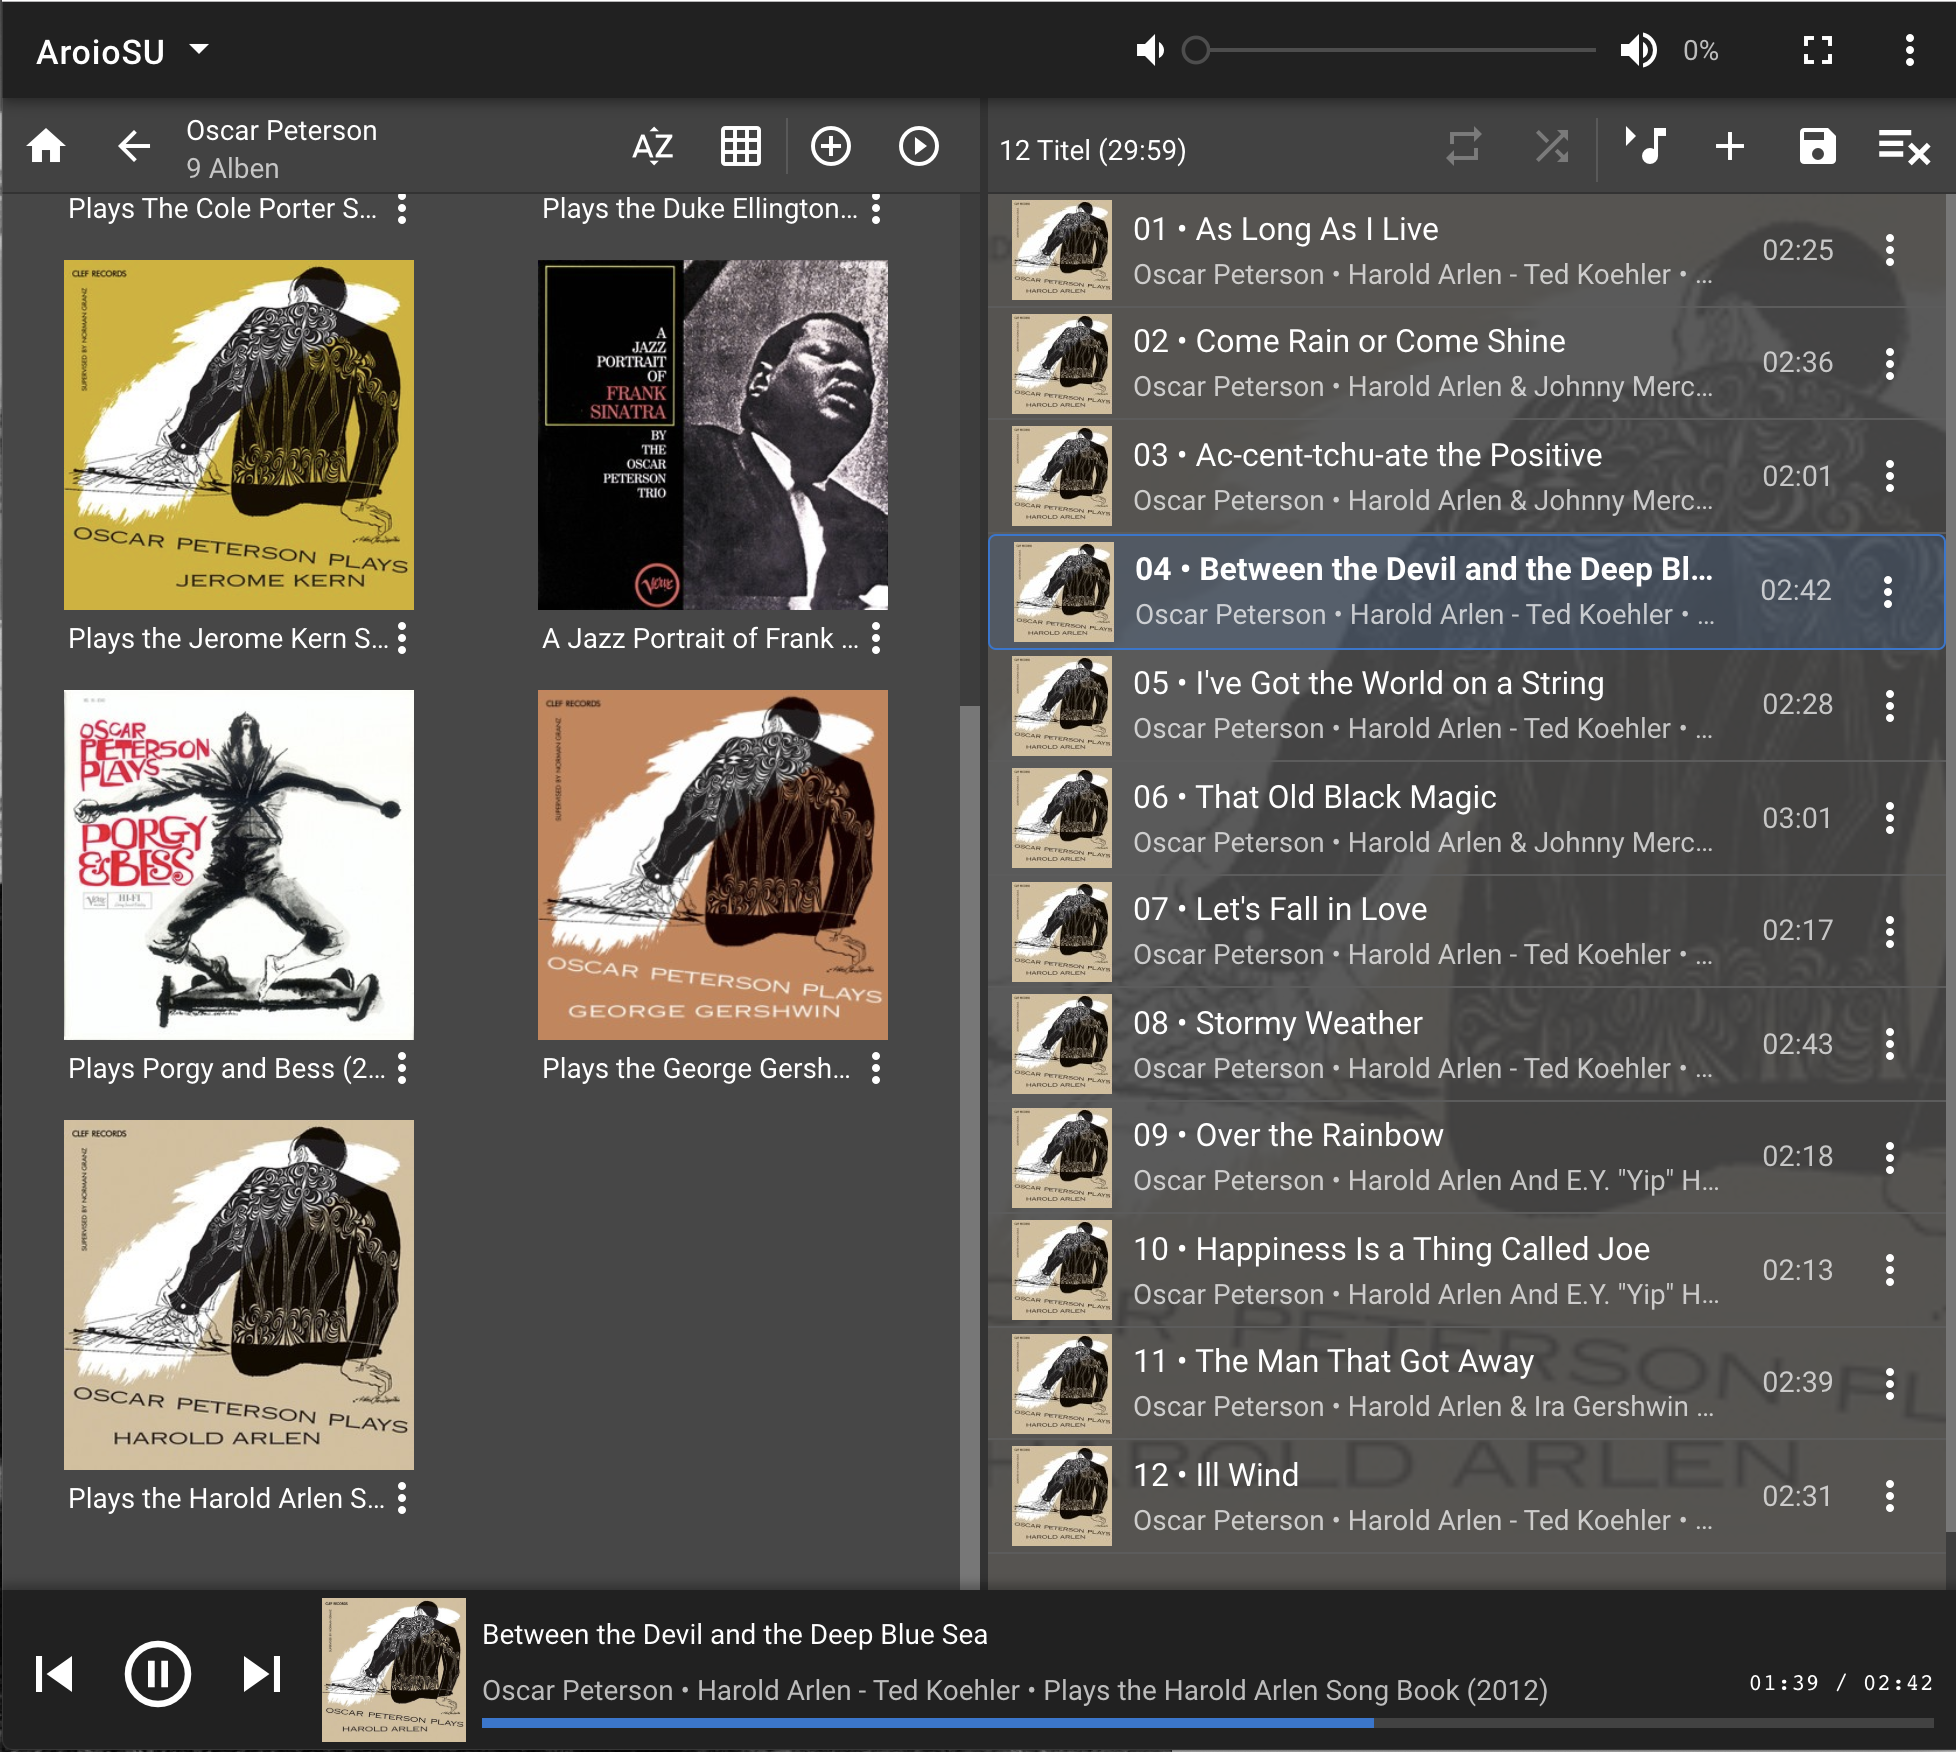Image resolution: width=1956 pixels, height=1752 pixels.
Task: Open options for track Let's Fall in Love
Action: pyautogui.click(x=1889, y=931)
